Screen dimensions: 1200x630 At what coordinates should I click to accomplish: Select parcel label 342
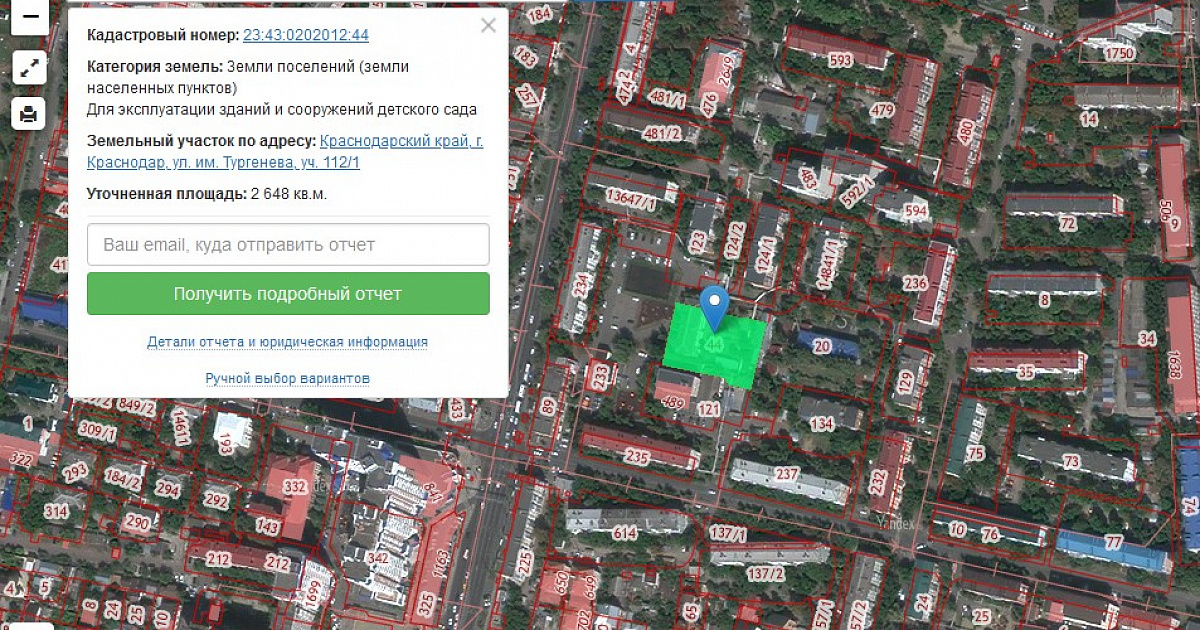click(378, 557)
